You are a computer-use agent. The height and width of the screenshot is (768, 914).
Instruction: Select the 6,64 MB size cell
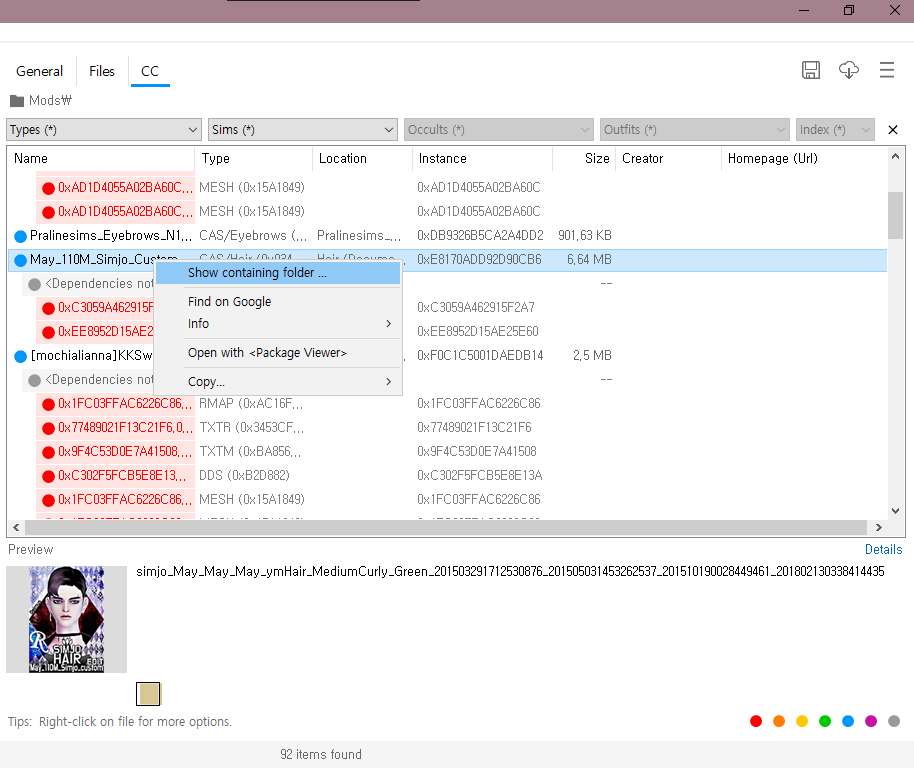pos(589,259)
